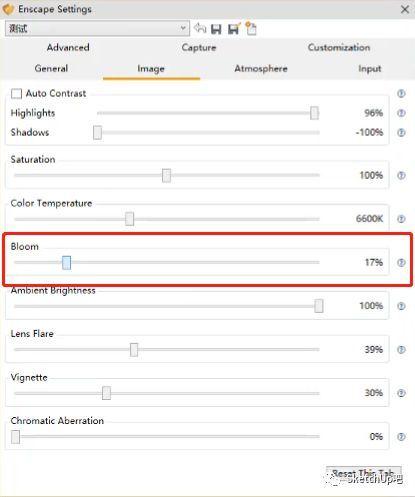This screenshot has width=415, height=497.
Task: Go to the Capture tab
Action: click(x=199, y=47)
